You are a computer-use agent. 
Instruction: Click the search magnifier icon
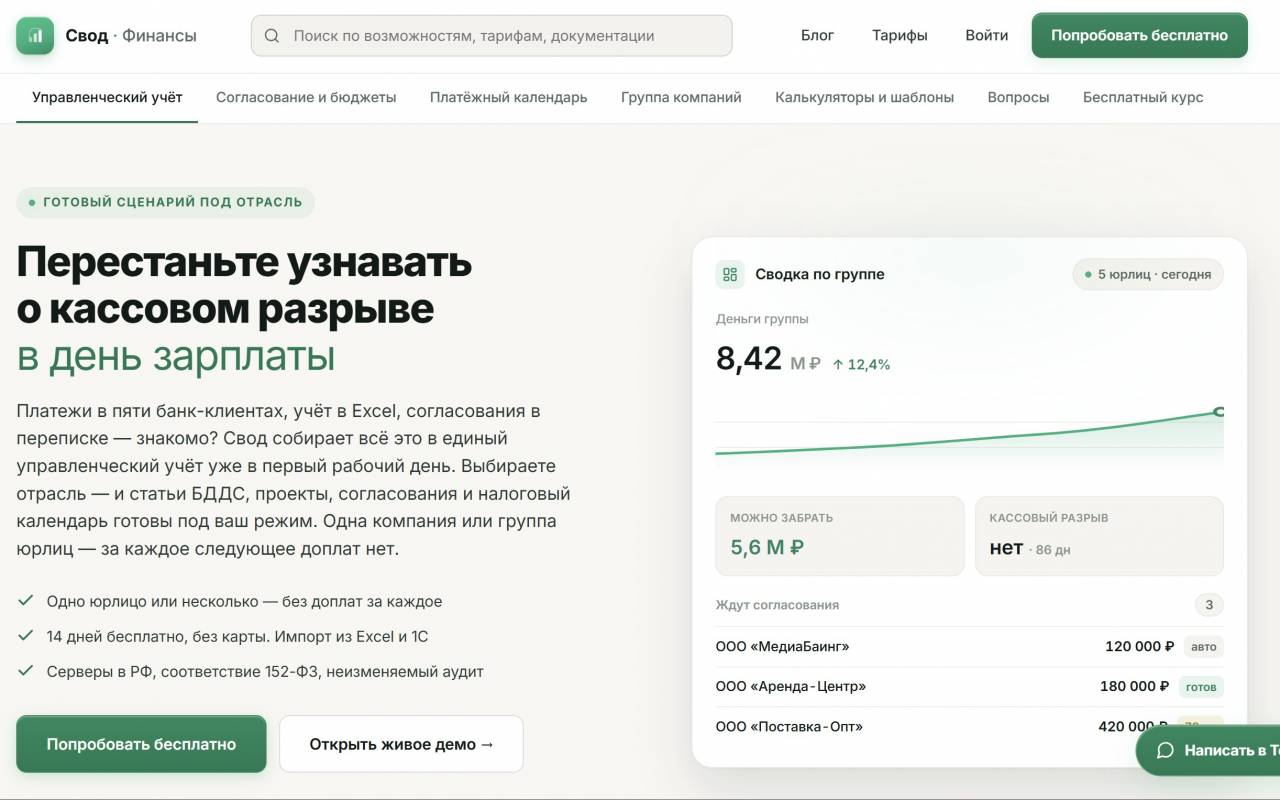click(272, 36)
